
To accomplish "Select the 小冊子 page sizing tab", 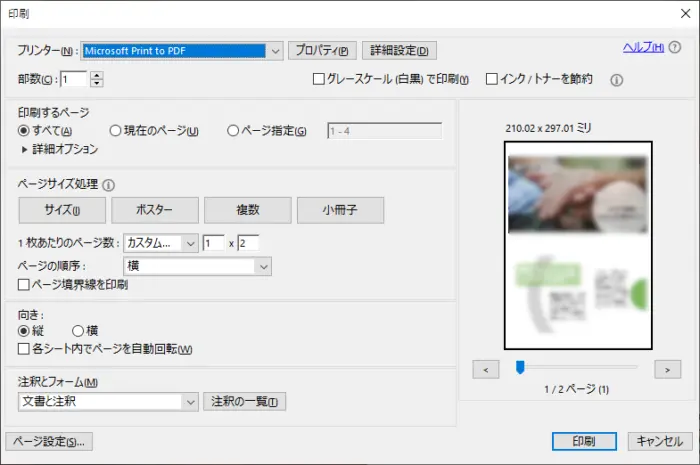I will pos(340,210).
